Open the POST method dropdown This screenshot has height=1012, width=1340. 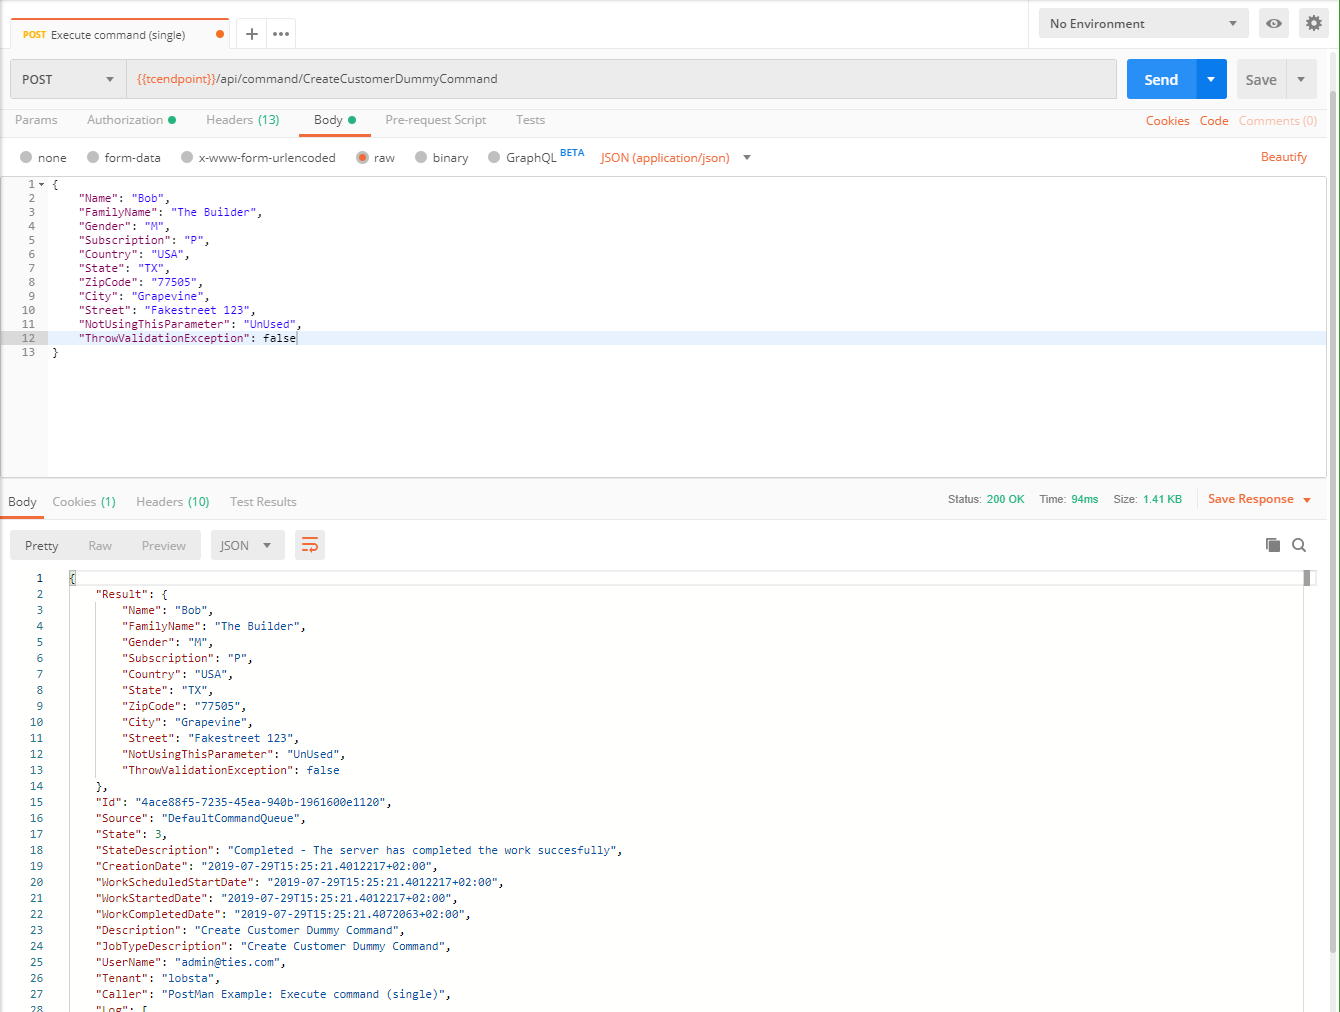point(68,79)
